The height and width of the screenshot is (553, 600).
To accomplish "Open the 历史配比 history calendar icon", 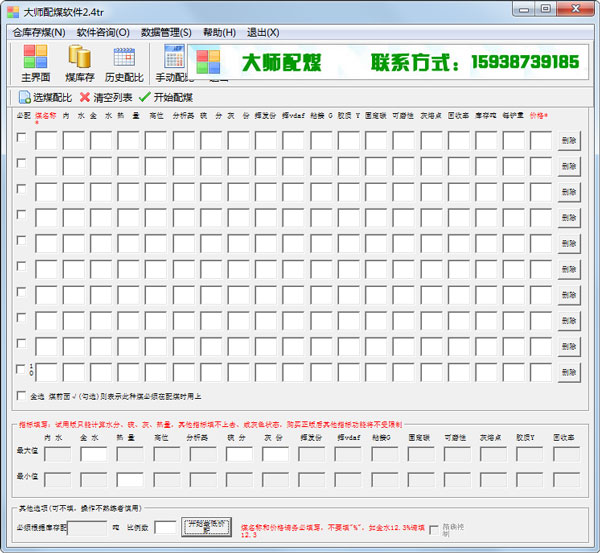I will coord(124,59).
